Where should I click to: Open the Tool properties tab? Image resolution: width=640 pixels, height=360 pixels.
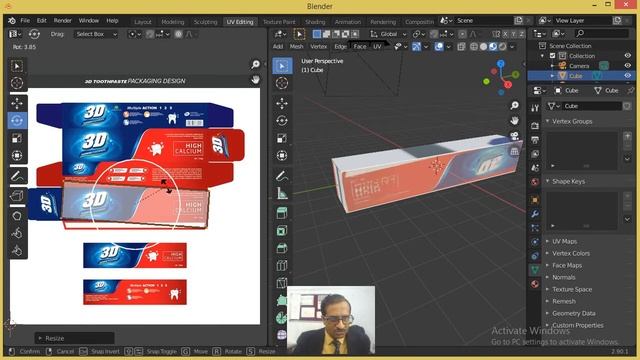click(535, 107)
